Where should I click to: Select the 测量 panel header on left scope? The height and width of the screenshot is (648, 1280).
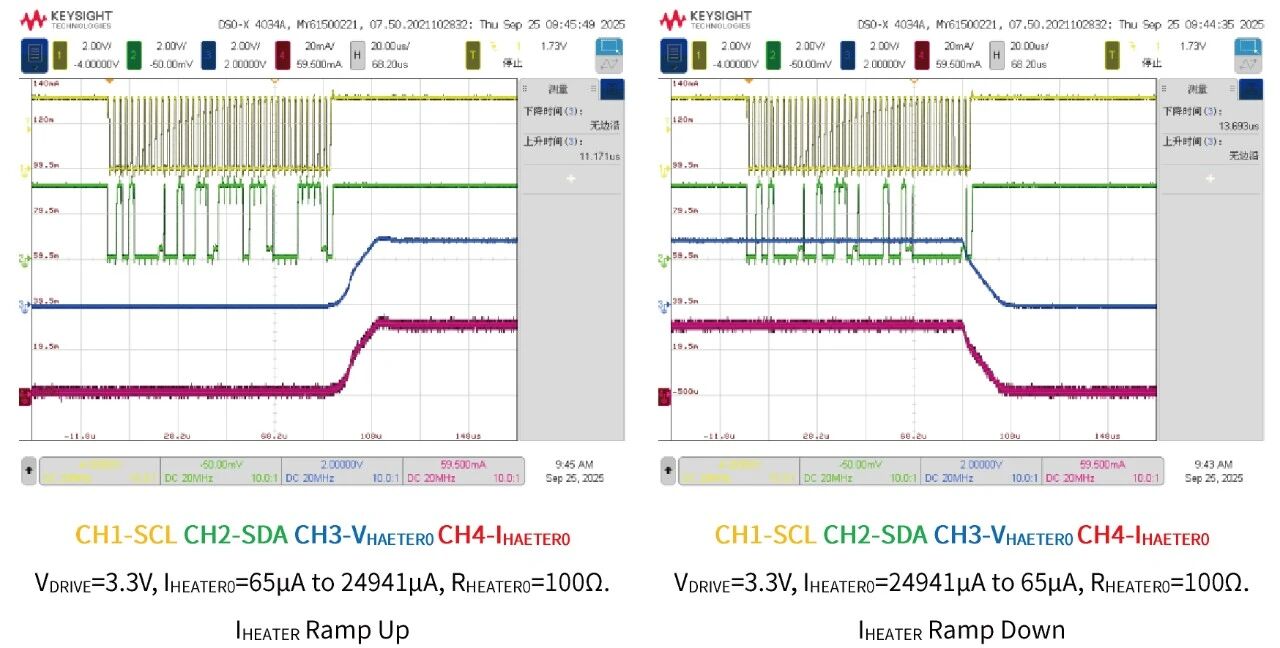[x=559, y=89]
